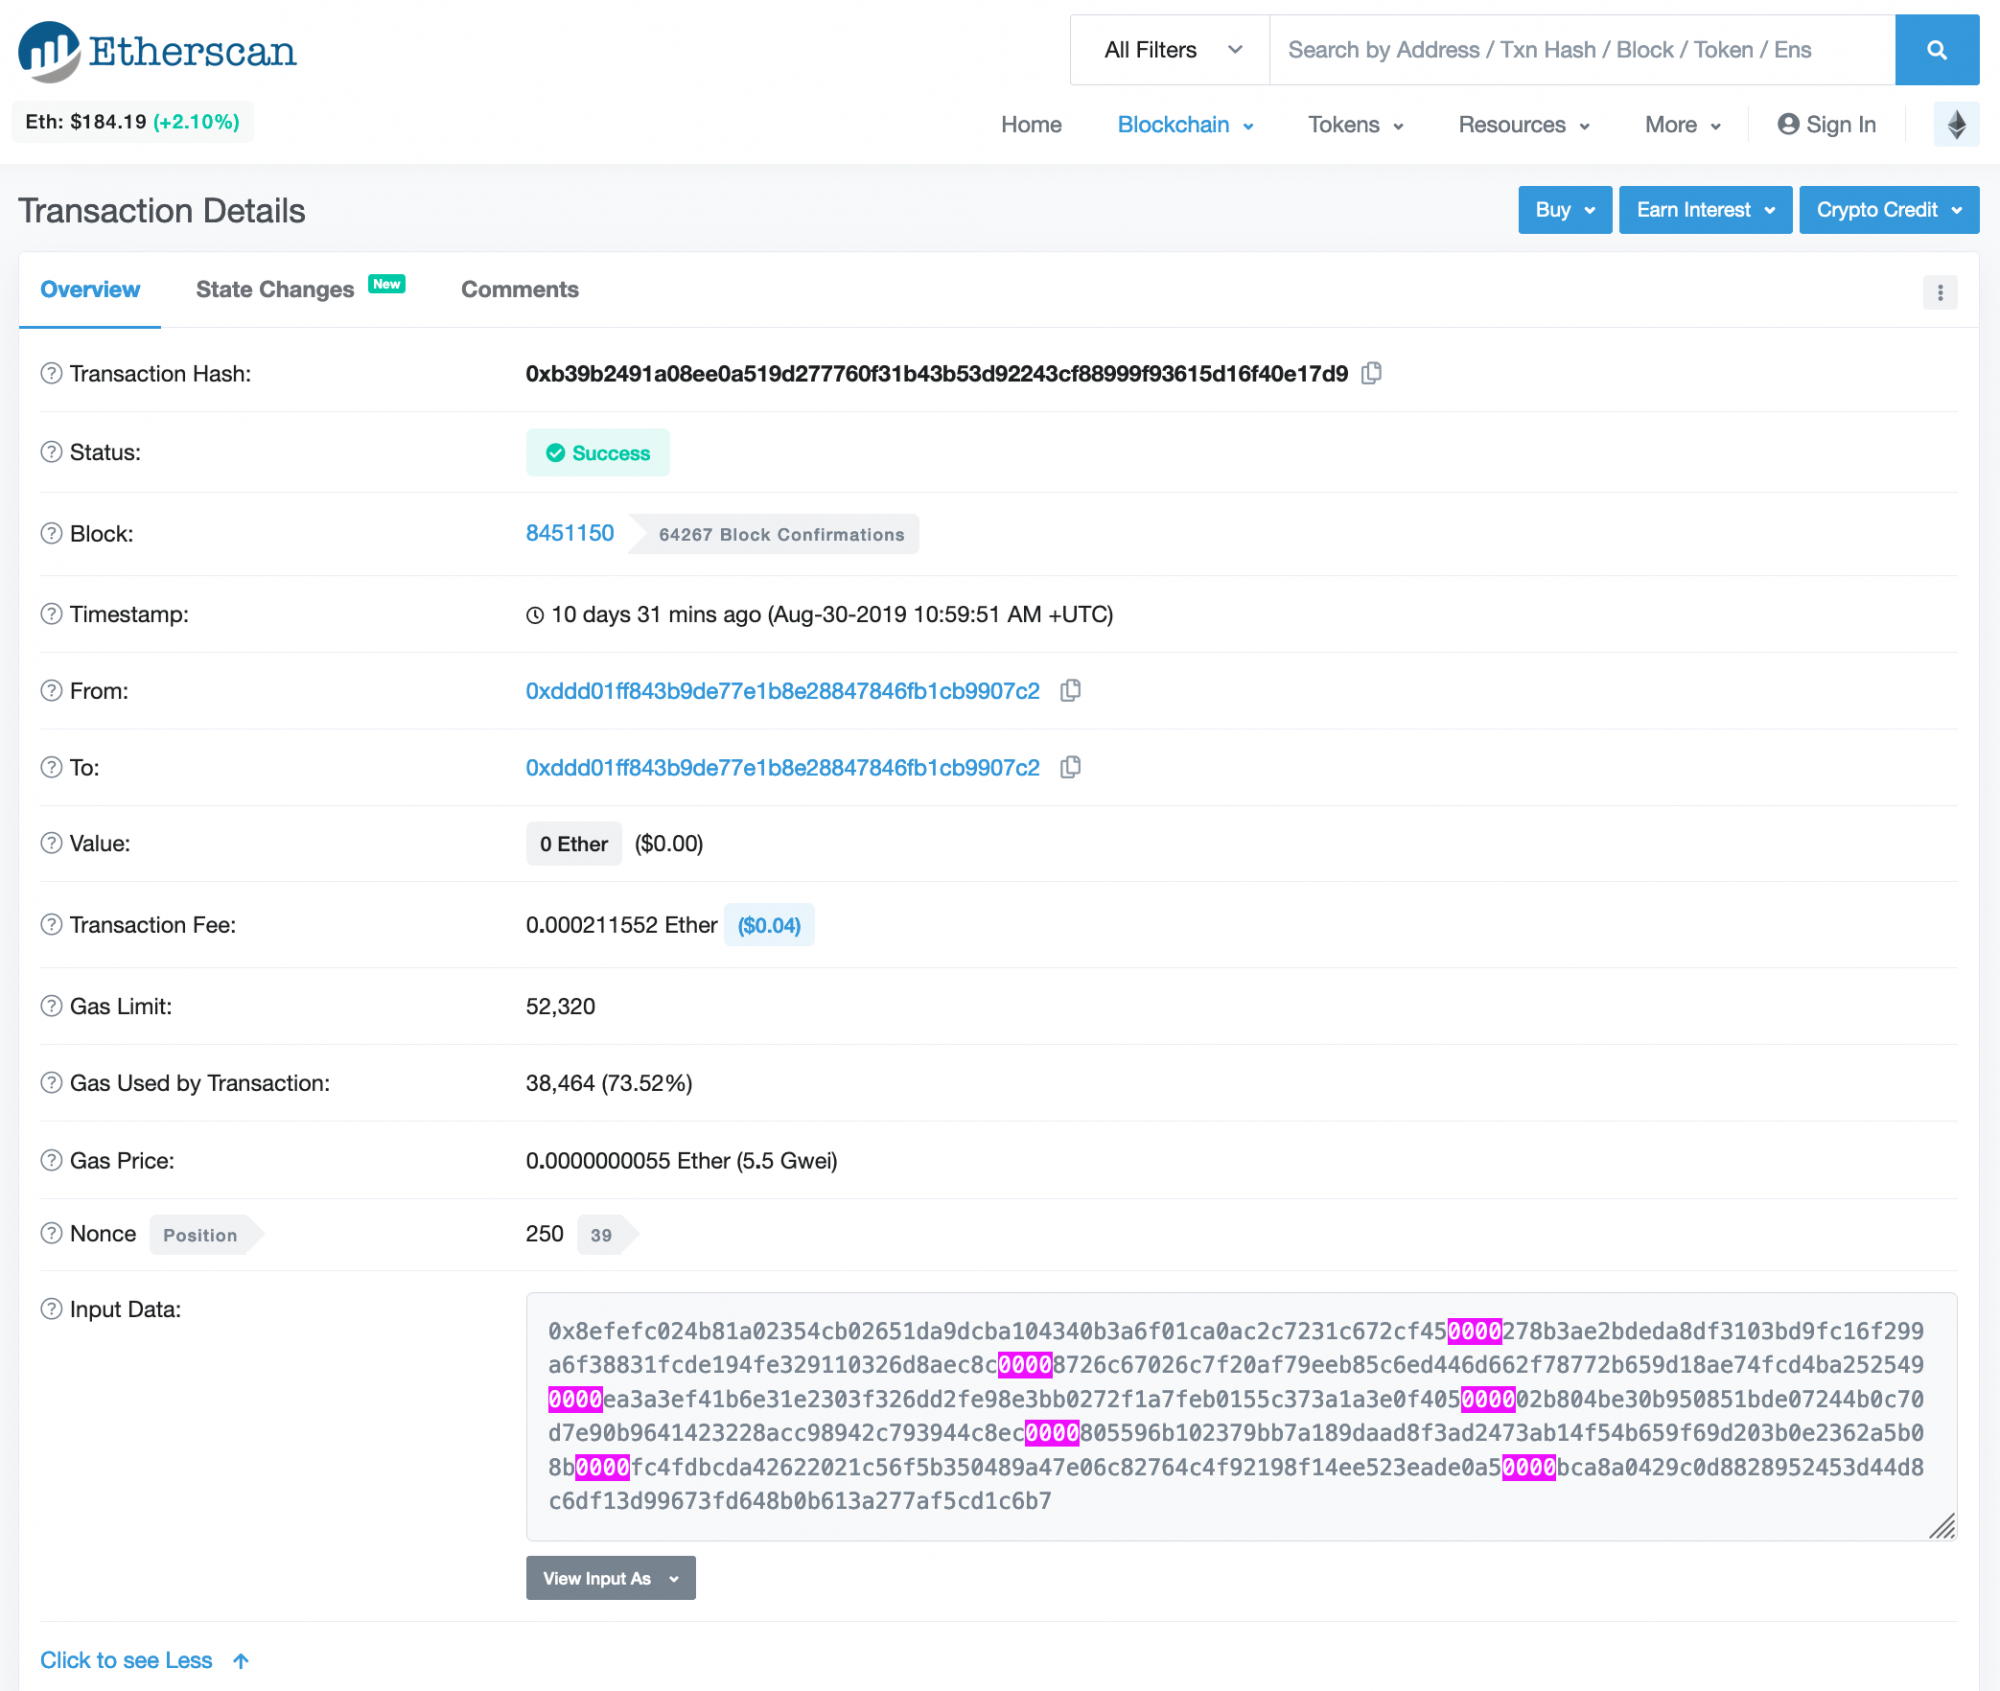2000x1691 pixels.
Task: Click help icon beside Transaction Hash
Action: (51, 373)
